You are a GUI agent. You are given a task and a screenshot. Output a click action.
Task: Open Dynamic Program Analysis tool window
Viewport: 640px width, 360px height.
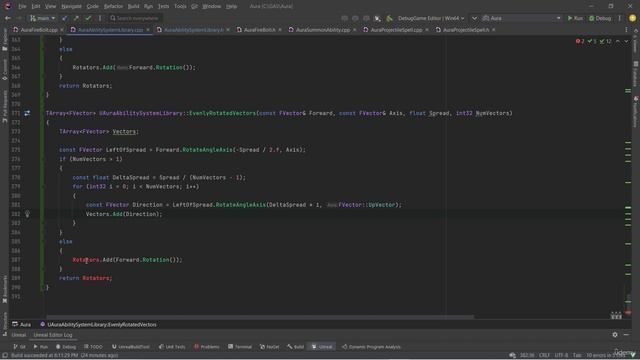(x=371, y=347)
